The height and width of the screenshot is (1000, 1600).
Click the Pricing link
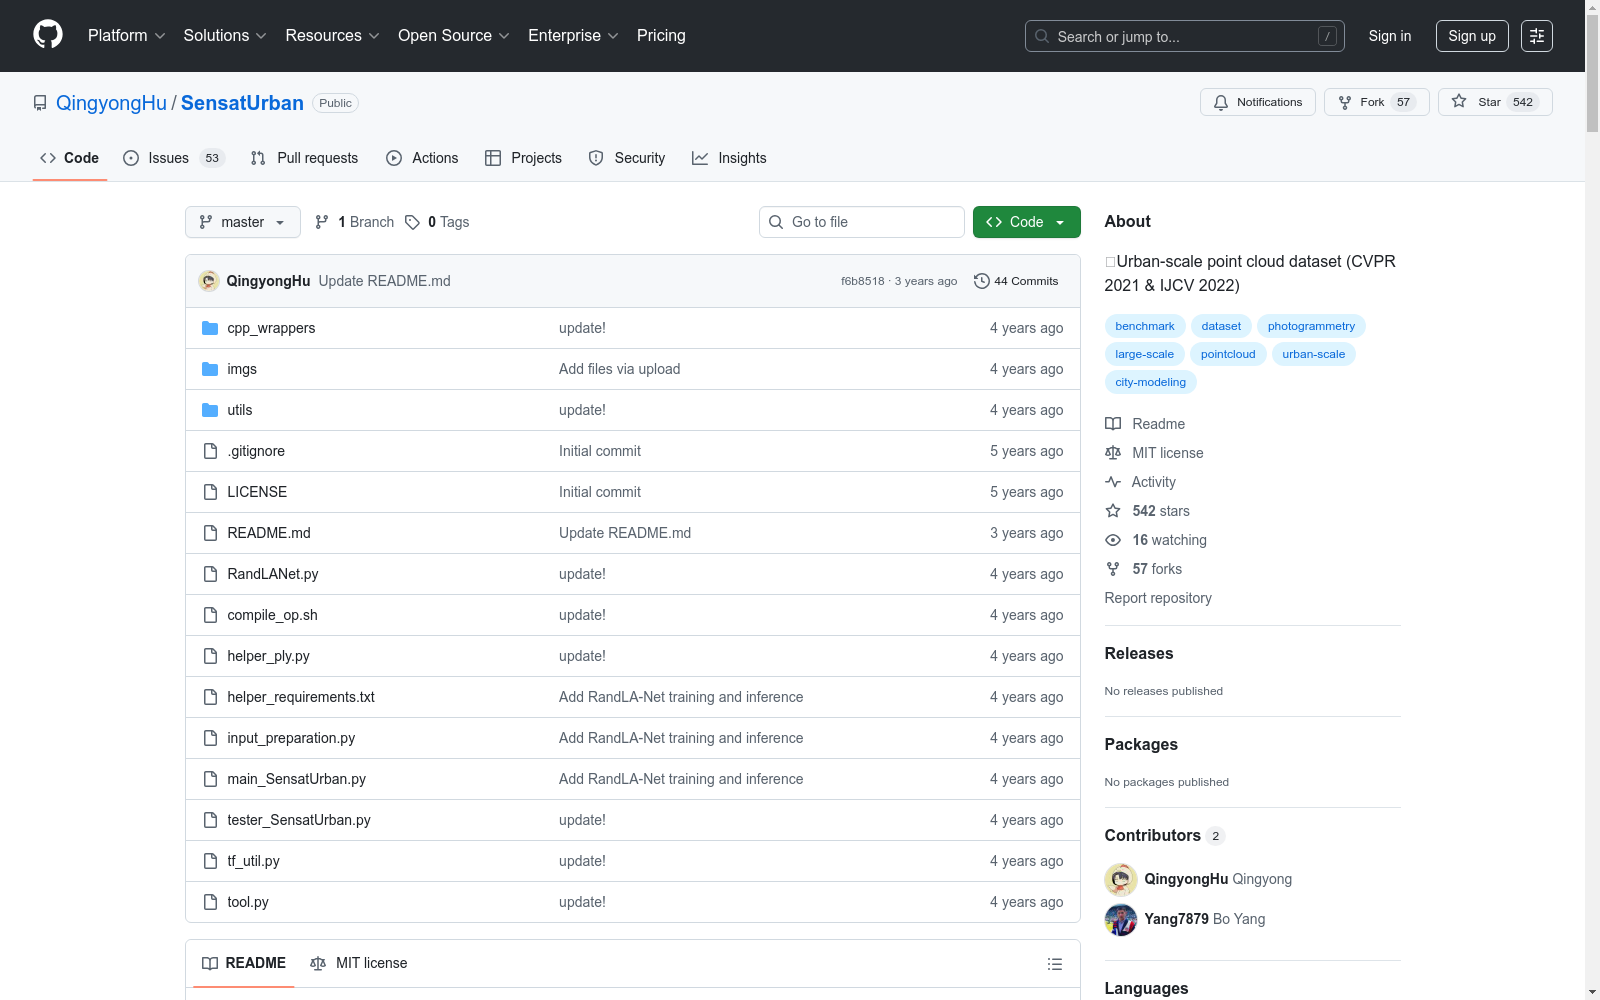[661, 35]
